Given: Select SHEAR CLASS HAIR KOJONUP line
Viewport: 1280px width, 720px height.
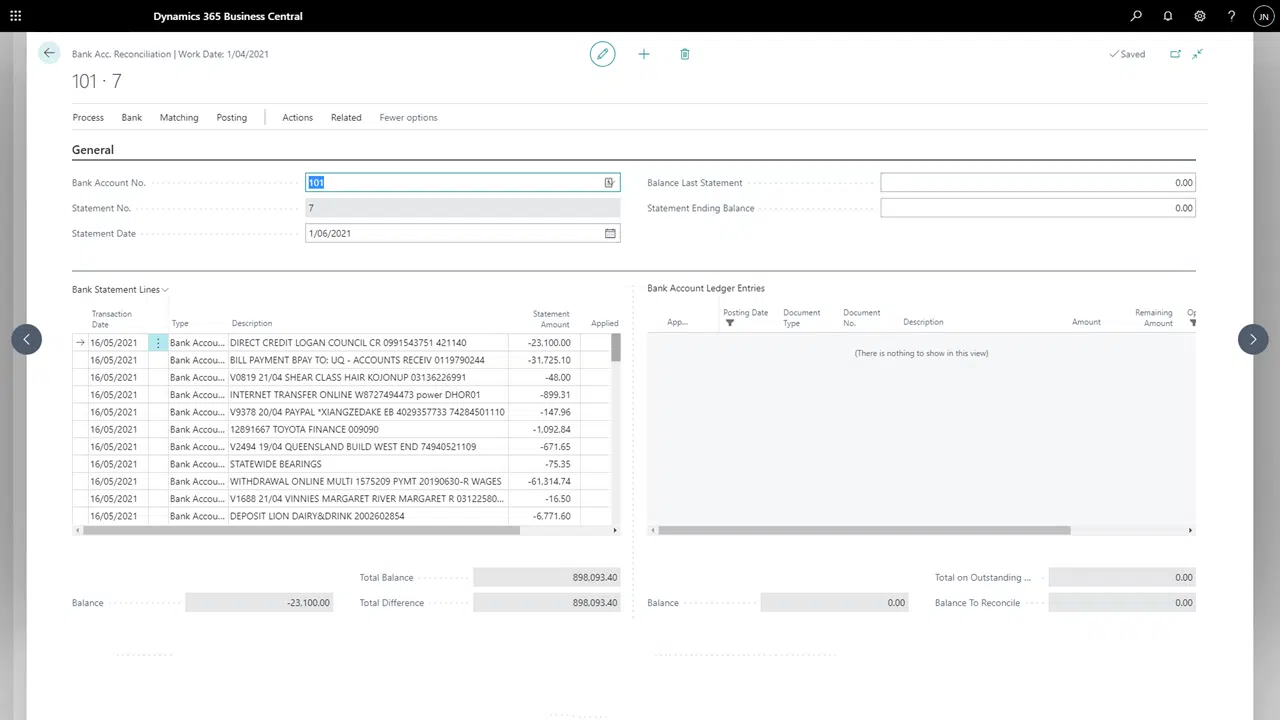Looking at the screenshot, I should [348, 377].
